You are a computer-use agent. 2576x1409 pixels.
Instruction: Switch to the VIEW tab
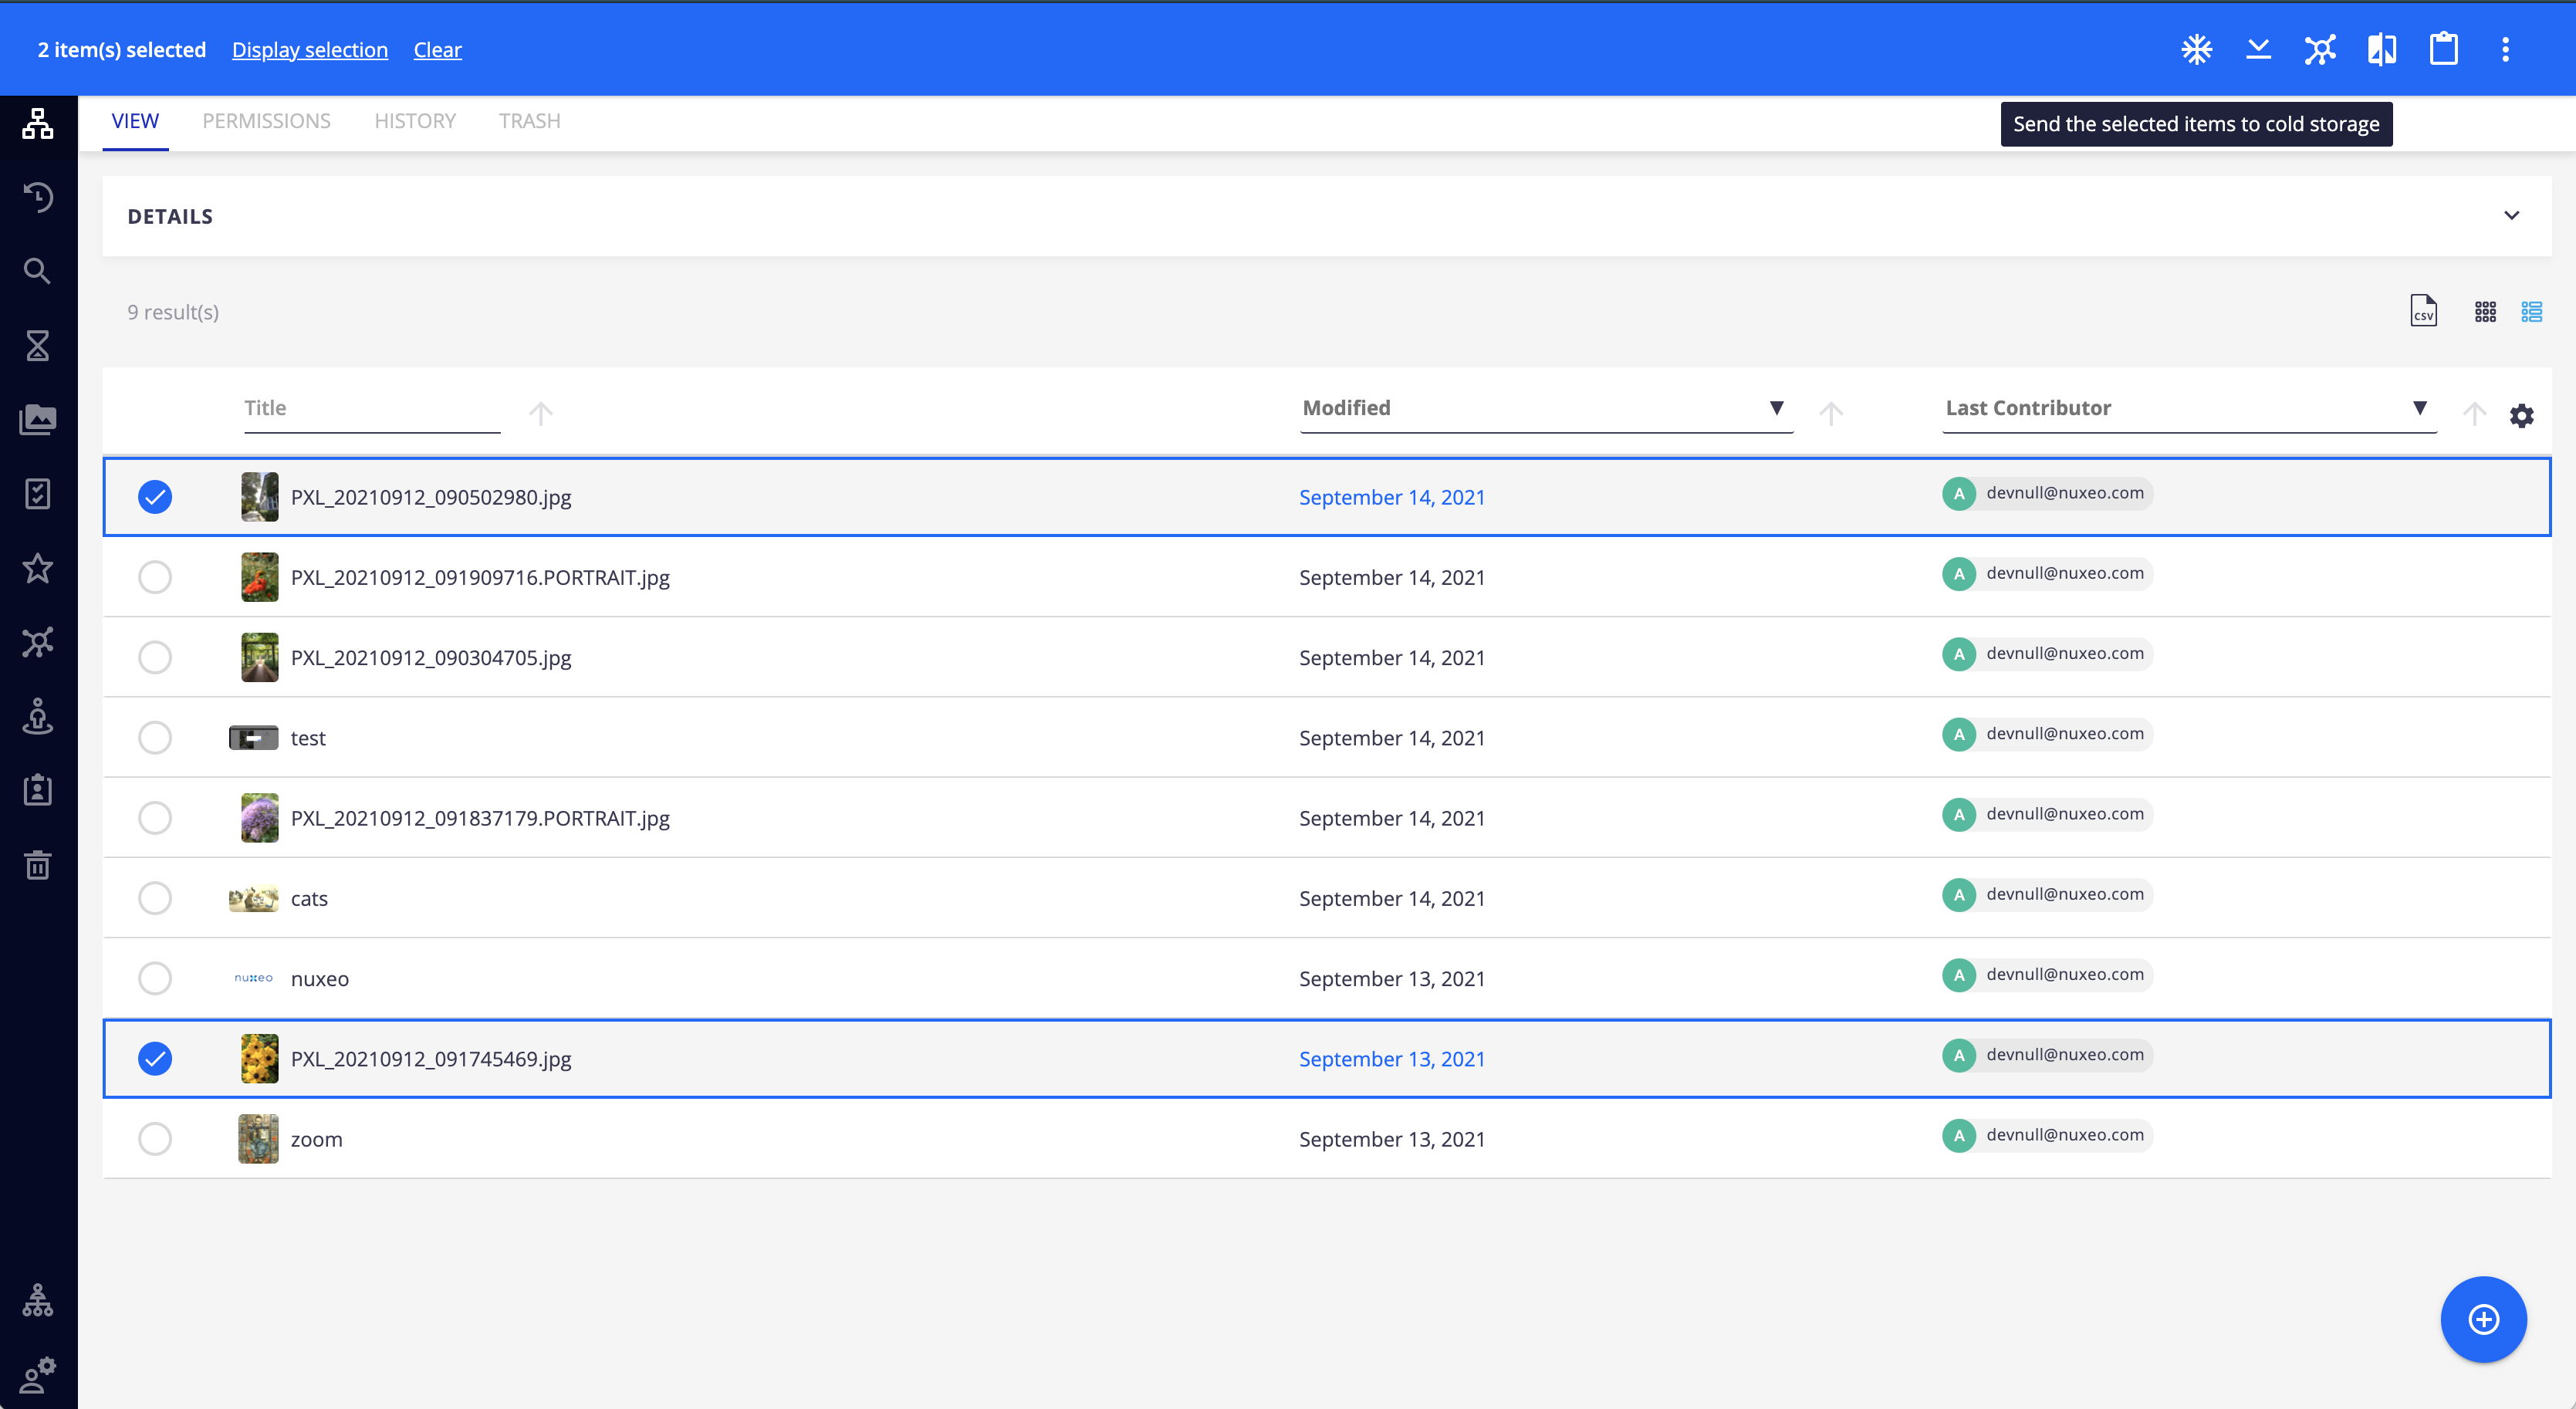click(x=135, y=121)
